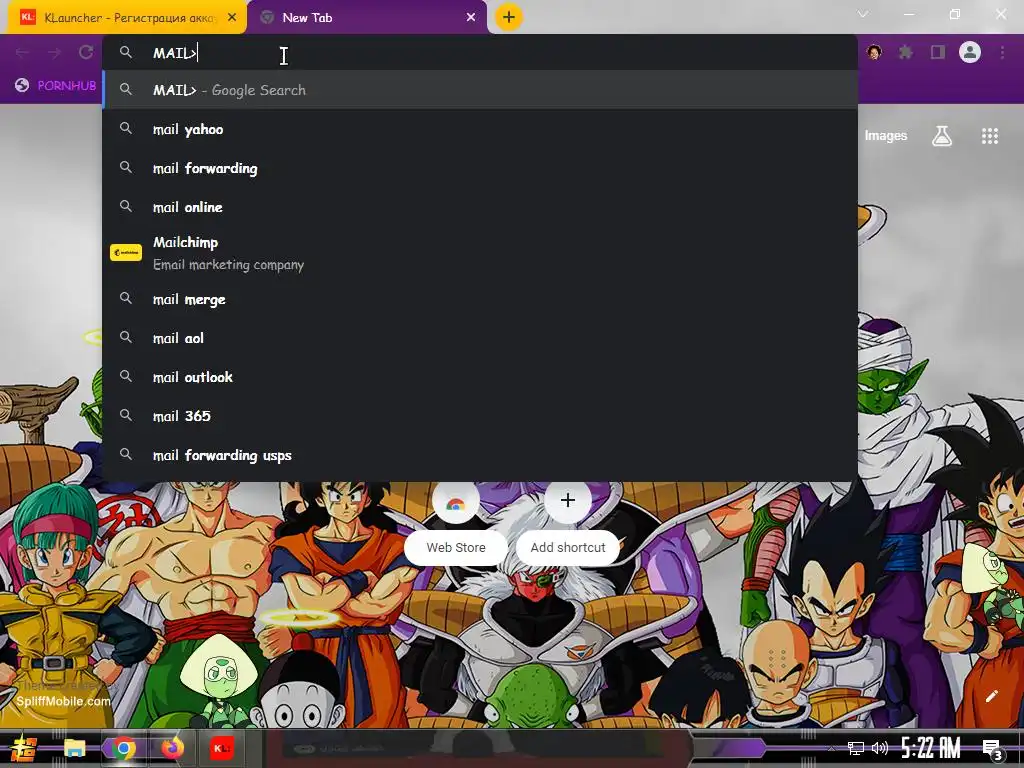The height and width of the screenshot is (768, 1024).
Task: Open the Search Labs flask icon
Action: 942,136
